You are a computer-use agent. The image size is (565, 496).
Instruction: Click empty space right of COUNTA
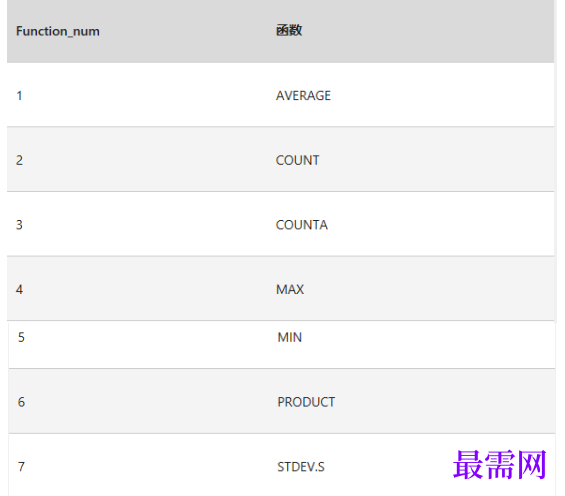coord(441,225)
